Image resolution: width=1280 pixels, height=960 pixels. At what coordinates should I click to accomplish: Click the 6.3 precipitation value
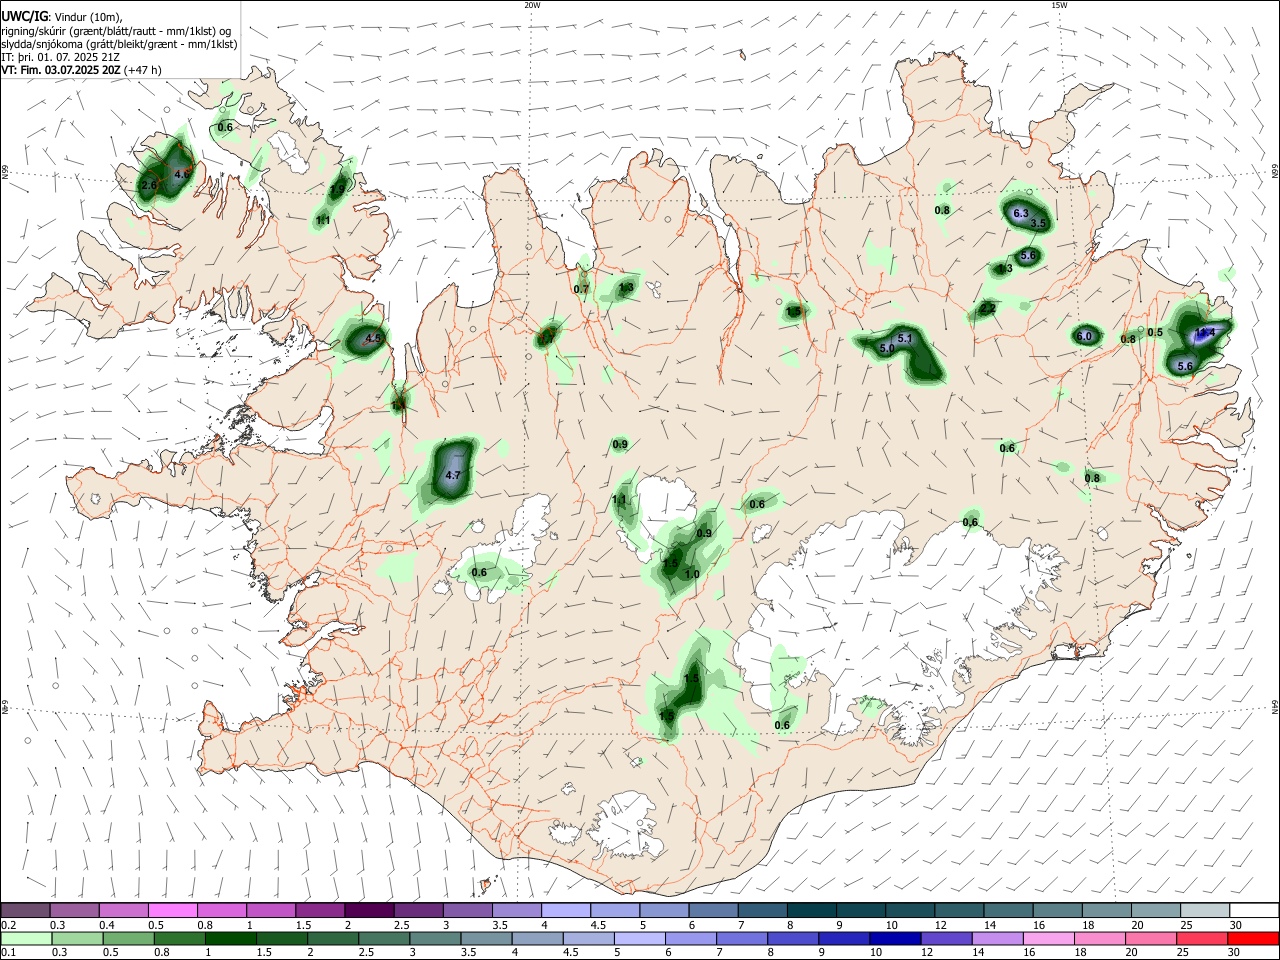1021,214
